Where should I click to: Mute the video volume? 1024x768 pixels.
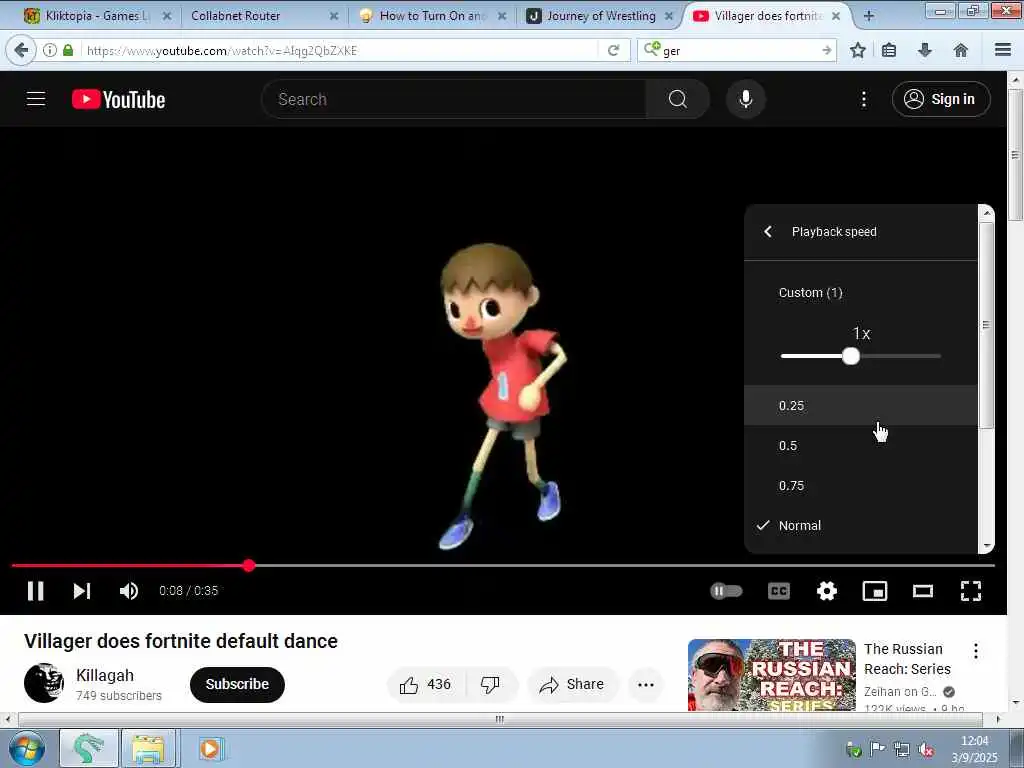tap(129, 591)
